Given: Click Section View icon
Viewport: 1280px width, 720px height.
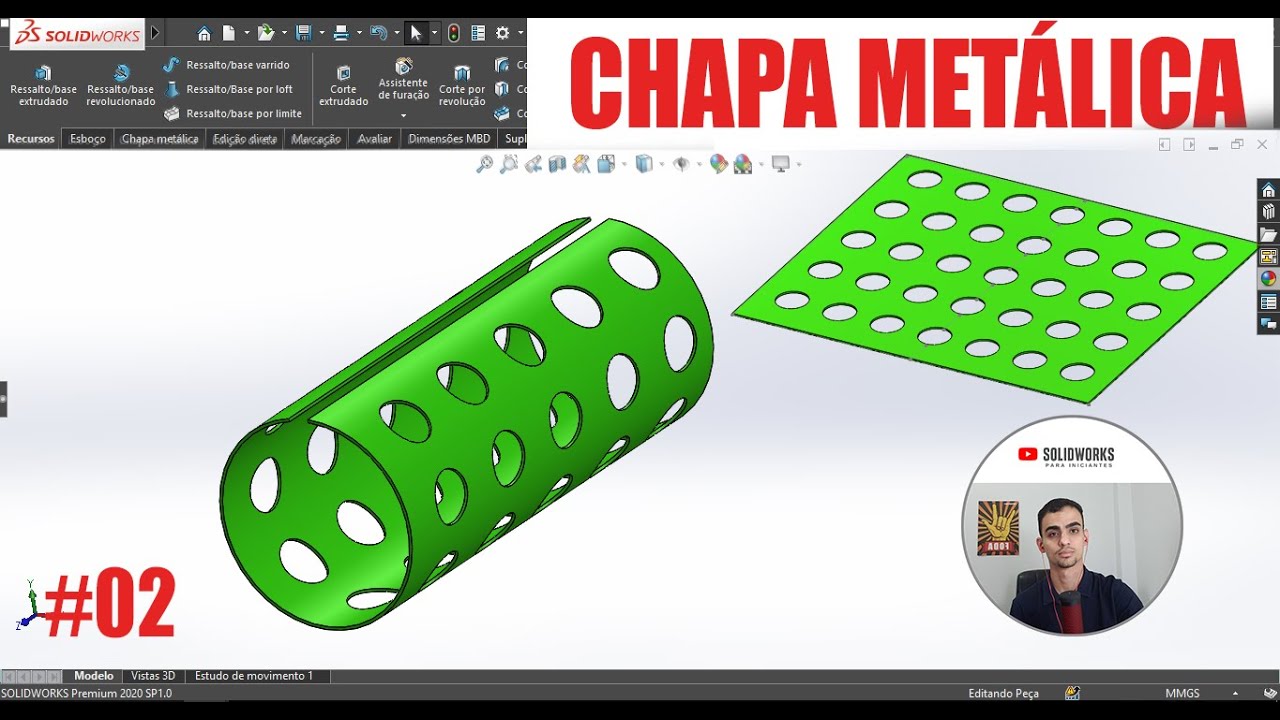Looking at the screenshot, I should pyautogui.click(x=557, y=164).
